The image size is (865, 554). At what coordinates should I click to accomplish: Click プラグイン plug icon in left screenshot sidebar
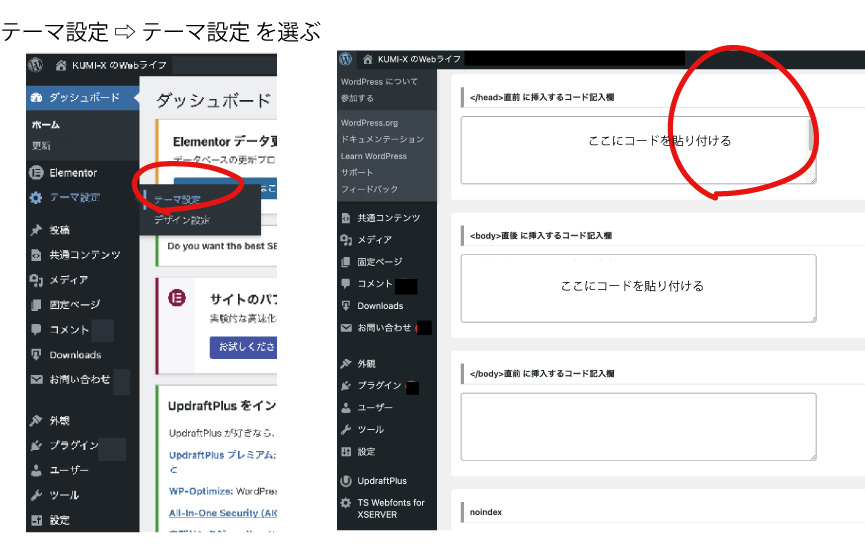point(36,445)
